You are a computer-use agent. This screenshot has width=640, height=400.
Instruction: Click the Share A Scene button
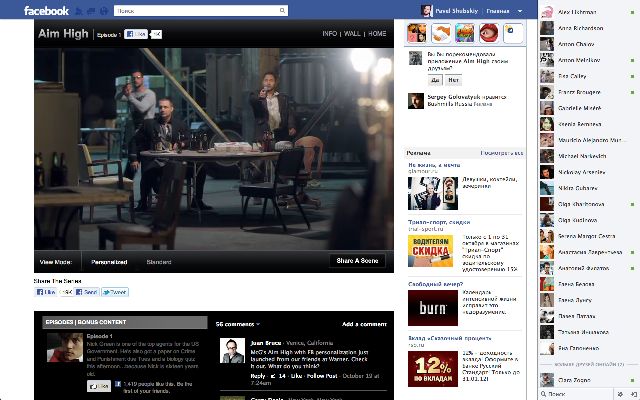click(x=357, y=261)
